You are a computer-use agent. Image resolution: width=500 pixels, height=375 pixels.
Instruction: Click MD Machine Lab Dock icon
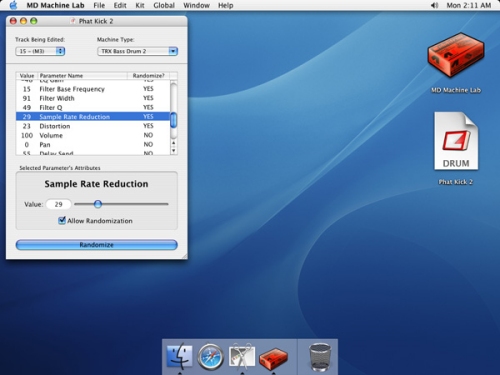(x=273, y=358)
